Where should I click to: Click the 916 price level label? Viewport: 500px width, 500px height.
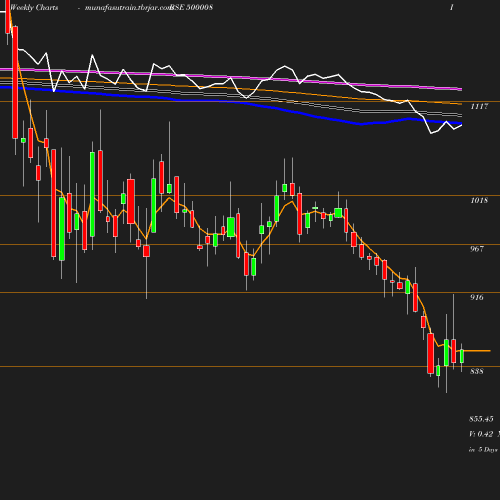click(x=477, y=297)
